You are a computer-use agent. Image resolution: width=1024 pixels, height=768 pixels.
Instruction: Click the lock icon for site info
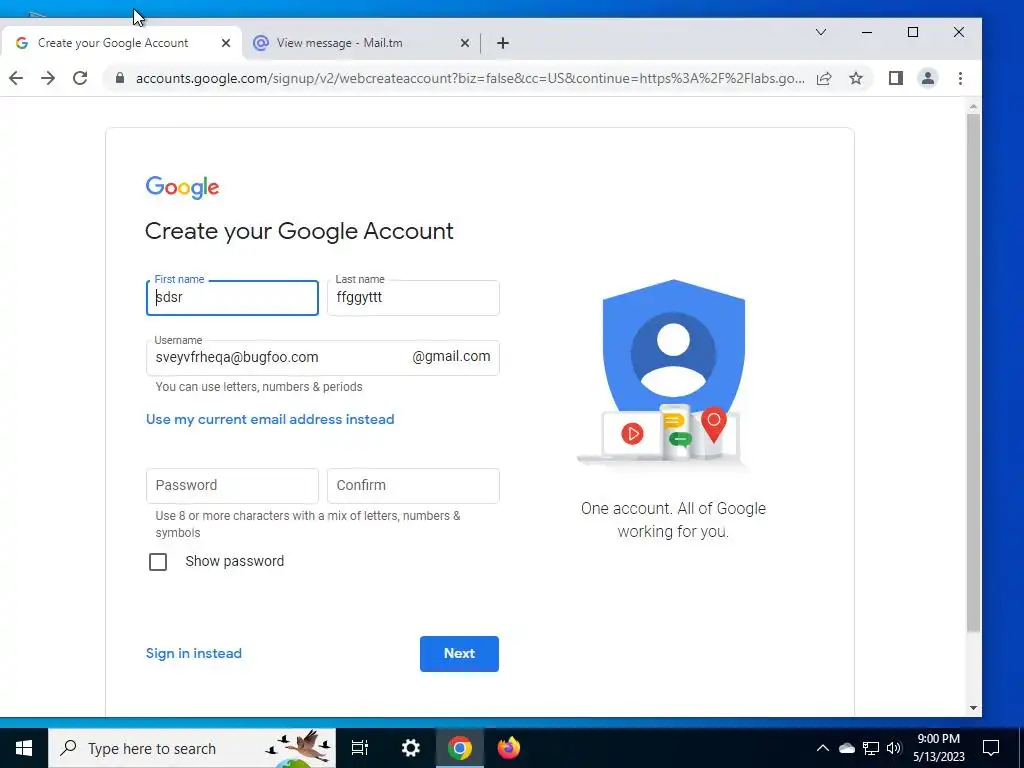coord(120,78)
